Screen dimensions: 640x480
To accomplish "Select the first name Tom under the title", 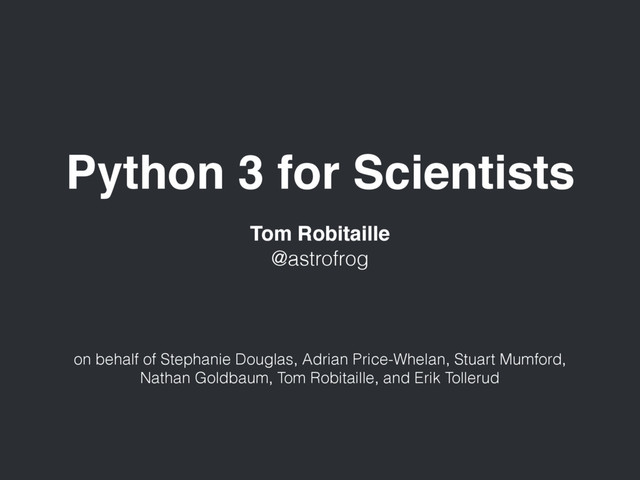I will tap(271, 233).
